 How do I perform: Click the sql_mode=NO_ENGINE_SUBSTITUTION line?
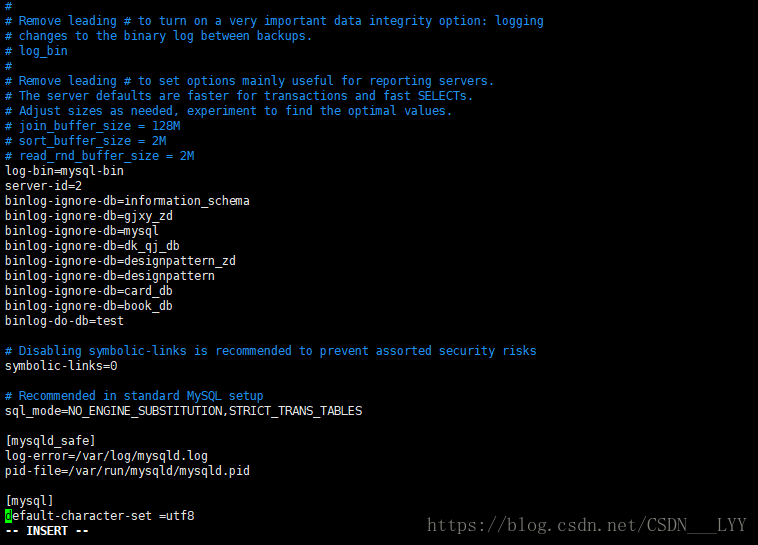coord(184,411)
